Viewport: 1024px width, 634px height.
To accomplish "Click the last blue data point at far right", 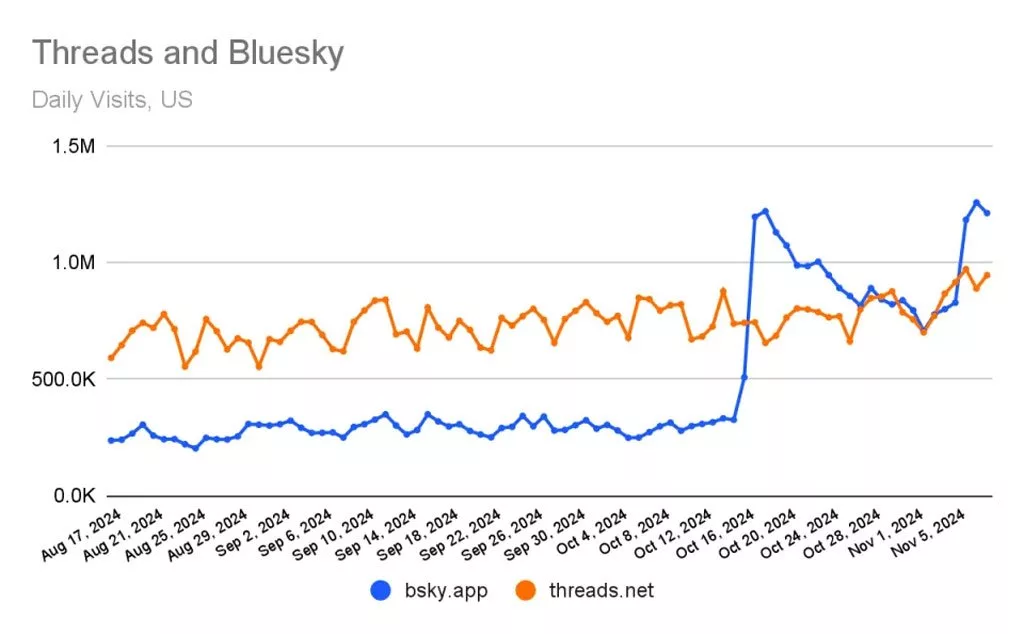I will pyautogui.click(x=987, y=213).
